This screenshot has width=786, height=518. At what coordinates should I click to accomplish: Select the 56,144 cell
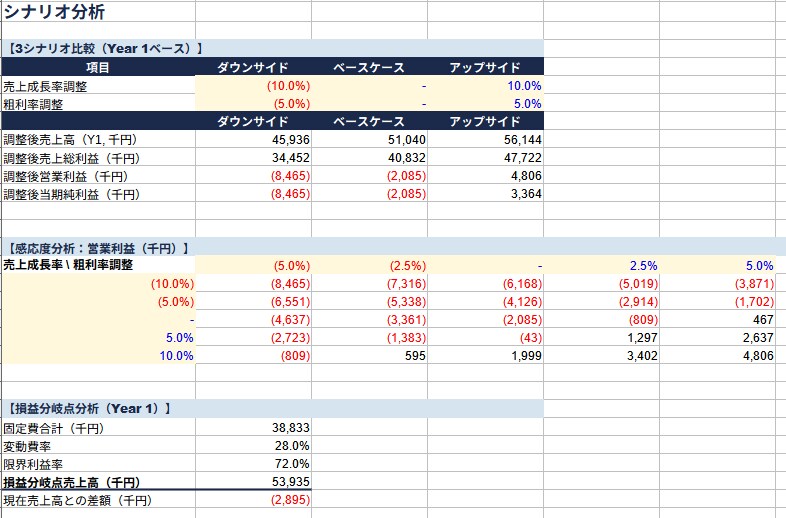coord(486,139)
